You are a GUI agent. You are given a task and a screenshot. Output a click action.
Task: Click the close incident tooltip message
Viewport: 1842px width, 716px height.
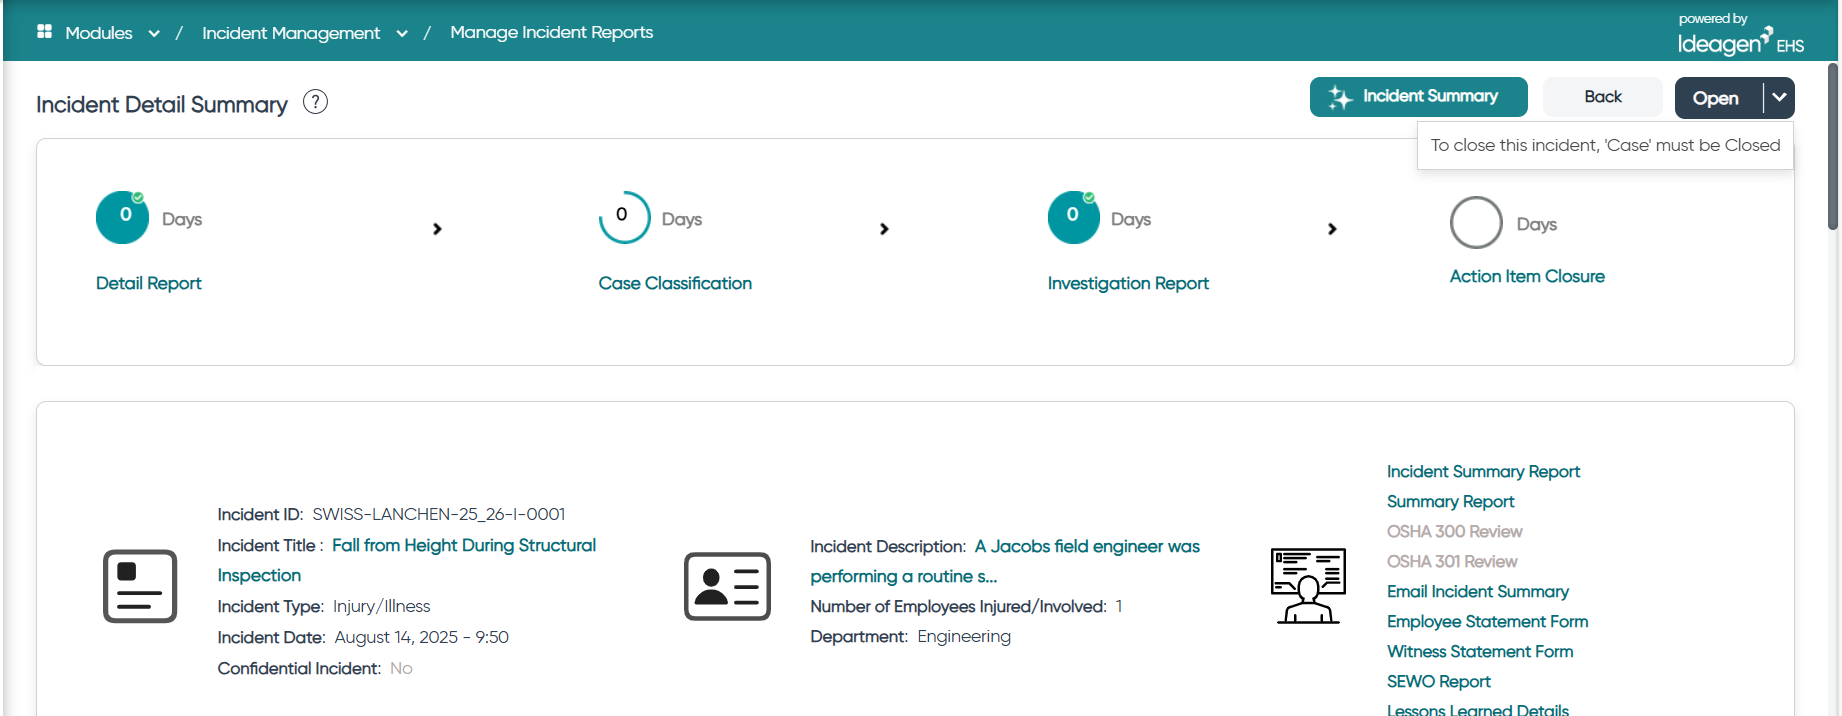(x=1605, y=145)
